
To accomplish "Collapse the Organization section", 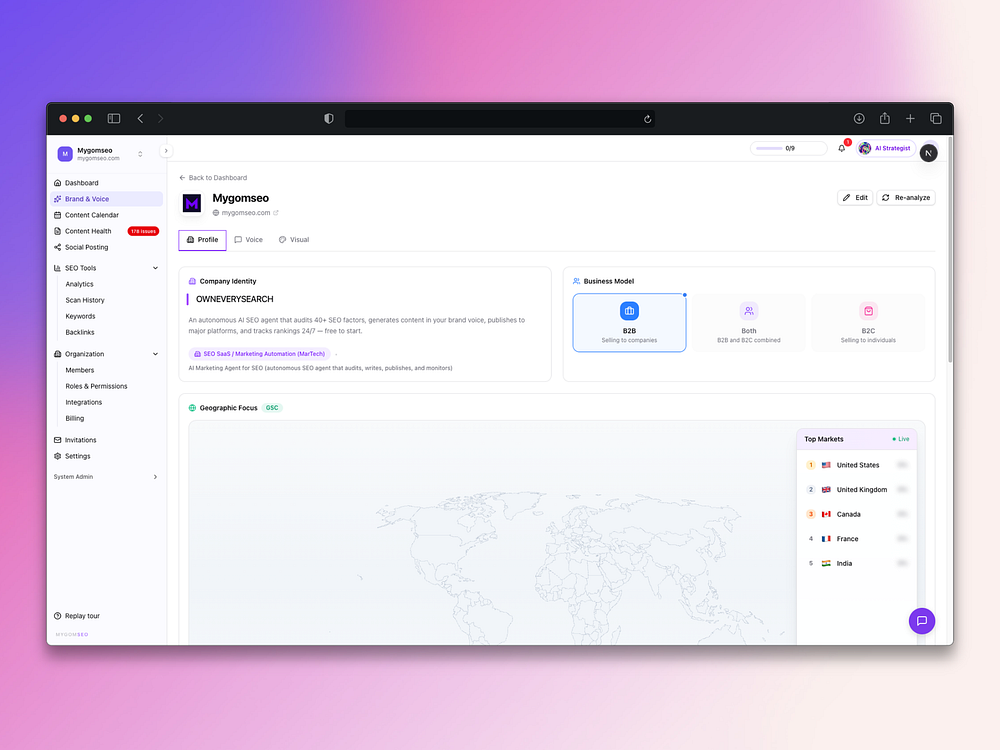I will click(x=107, y=354).
